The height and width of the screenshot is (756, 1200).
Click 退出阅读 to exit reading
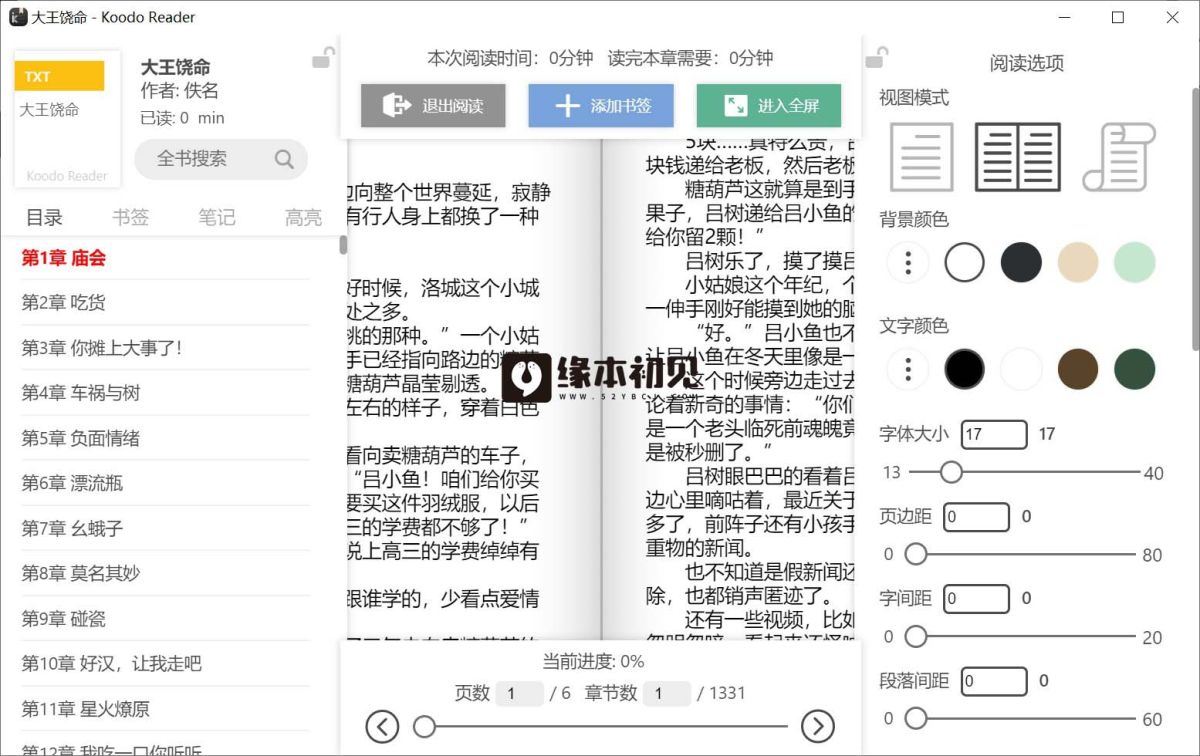(x=433, y=105)
